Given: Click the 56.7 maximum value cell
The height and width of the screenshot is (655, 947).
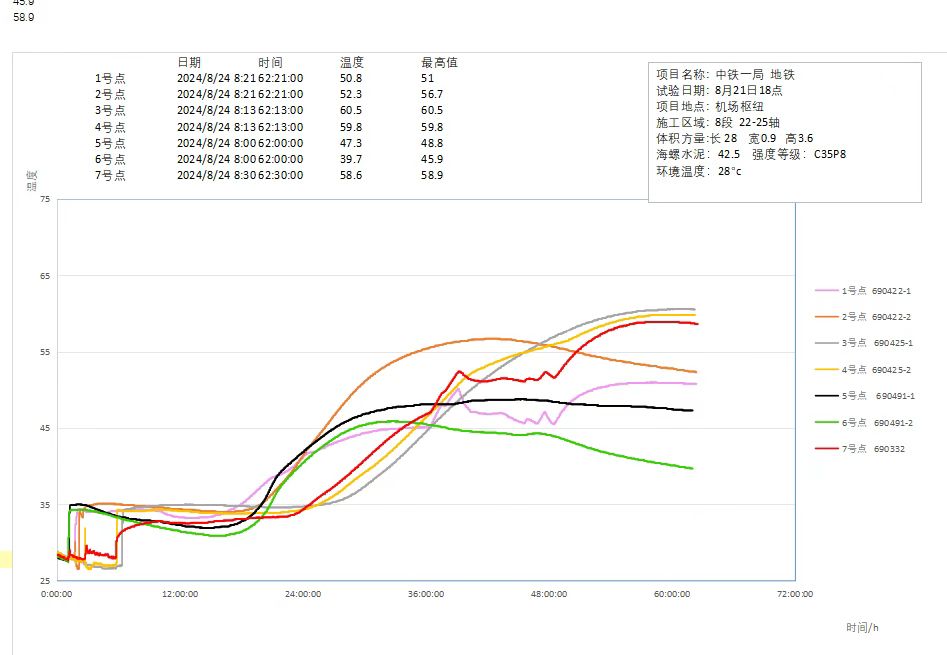Looking at the screenshot, I should pyautogui.click(x=432, y=94).
